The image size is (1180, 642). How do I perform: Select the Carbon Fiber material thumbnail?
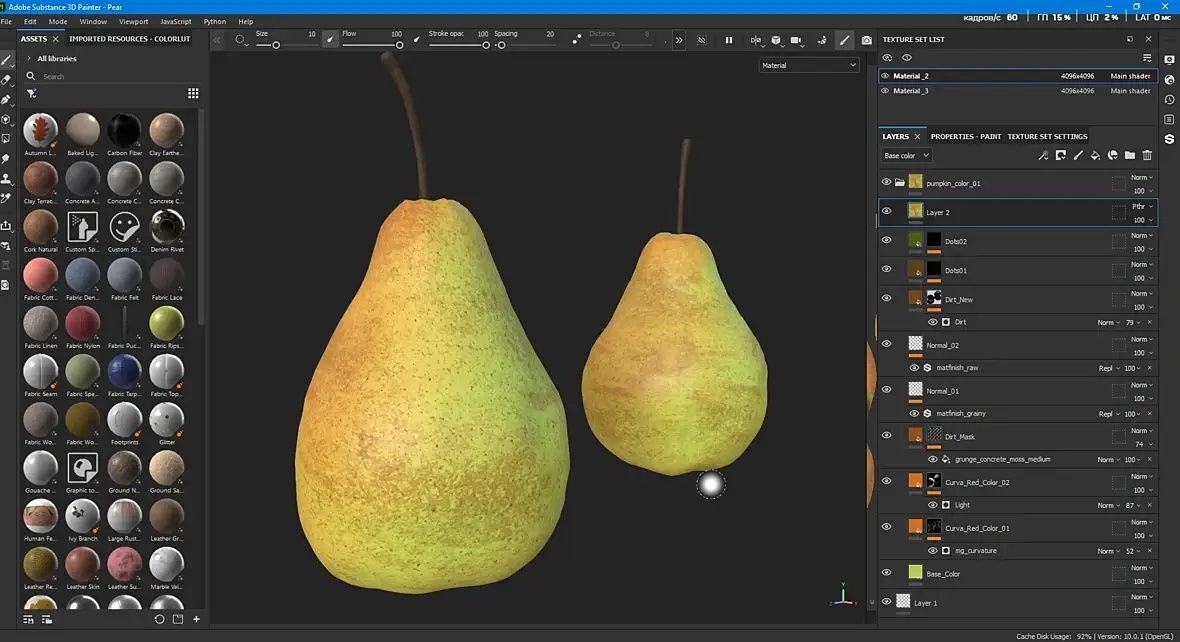click(x=124, y=130)
